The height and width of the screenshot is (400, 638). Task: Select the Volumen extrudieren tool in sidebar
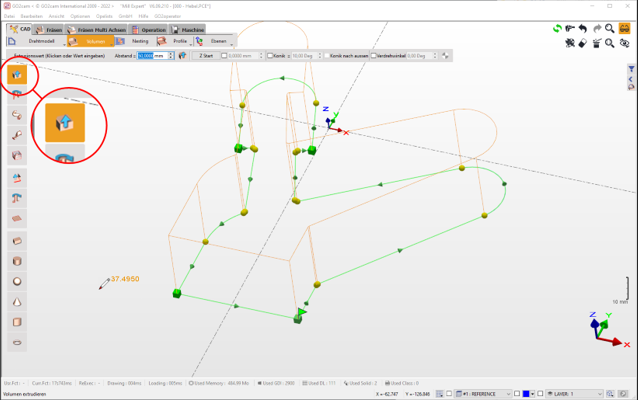tap(16, 75)
